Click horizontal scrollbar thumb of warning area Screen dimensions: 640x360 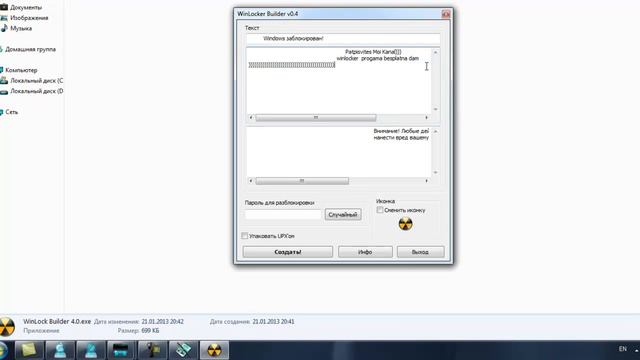click(x=302, y=181)
